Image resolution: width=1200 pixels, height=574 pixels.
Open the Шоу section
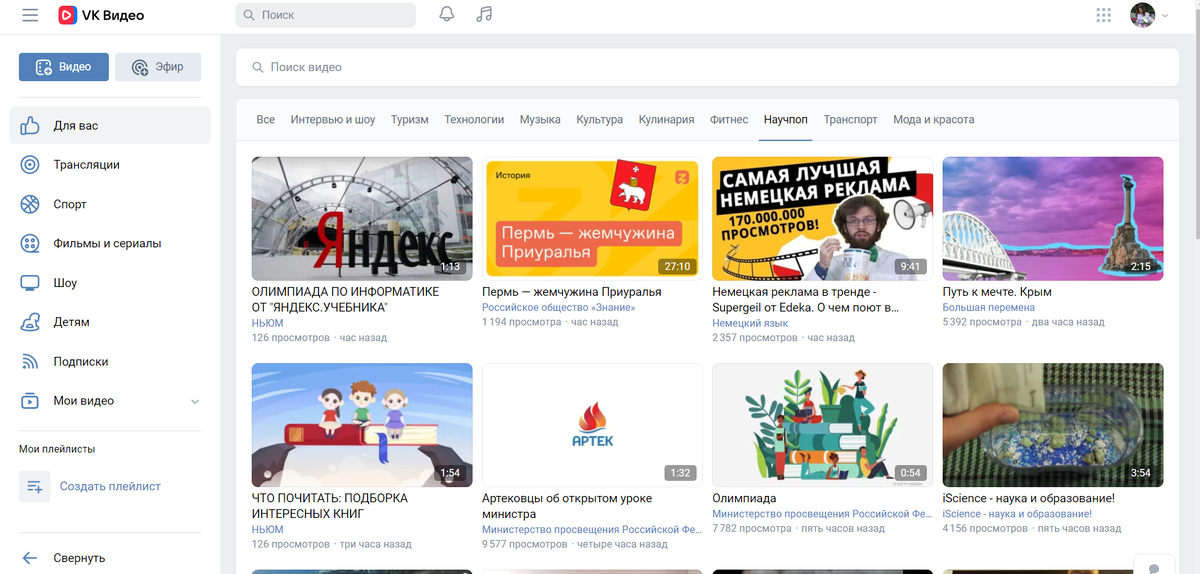(110, 283)
